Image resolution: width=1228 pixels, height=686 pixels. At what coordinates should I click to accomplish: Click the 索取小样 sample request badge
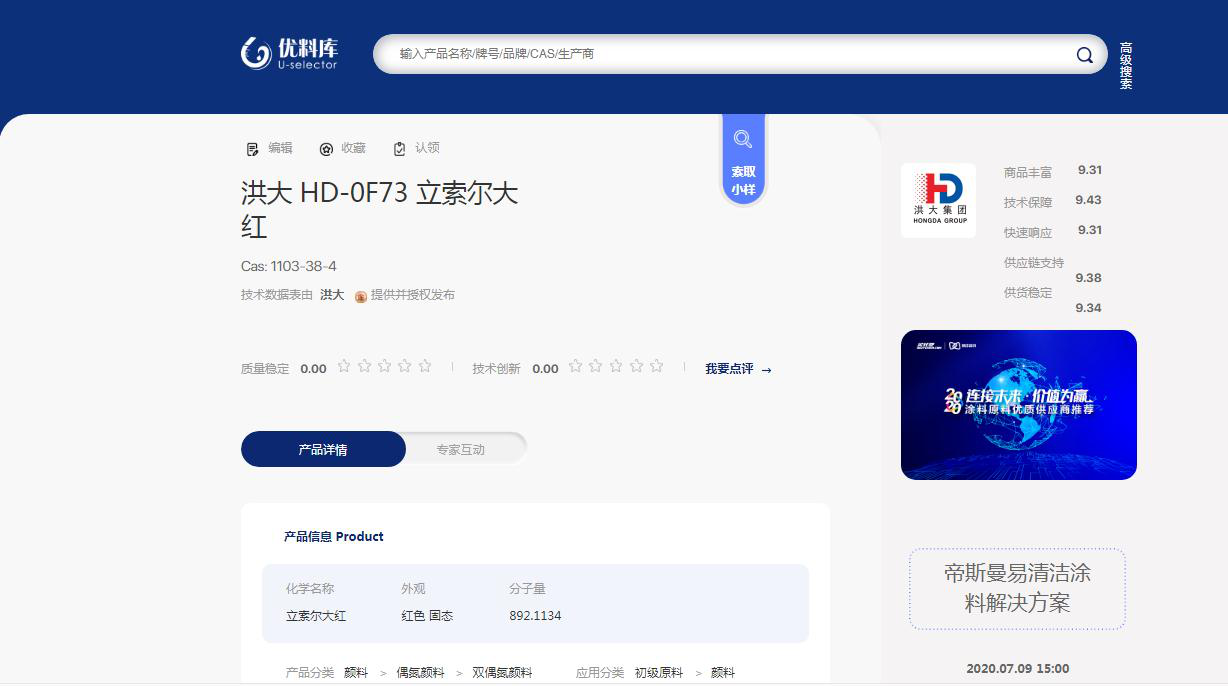743,161
